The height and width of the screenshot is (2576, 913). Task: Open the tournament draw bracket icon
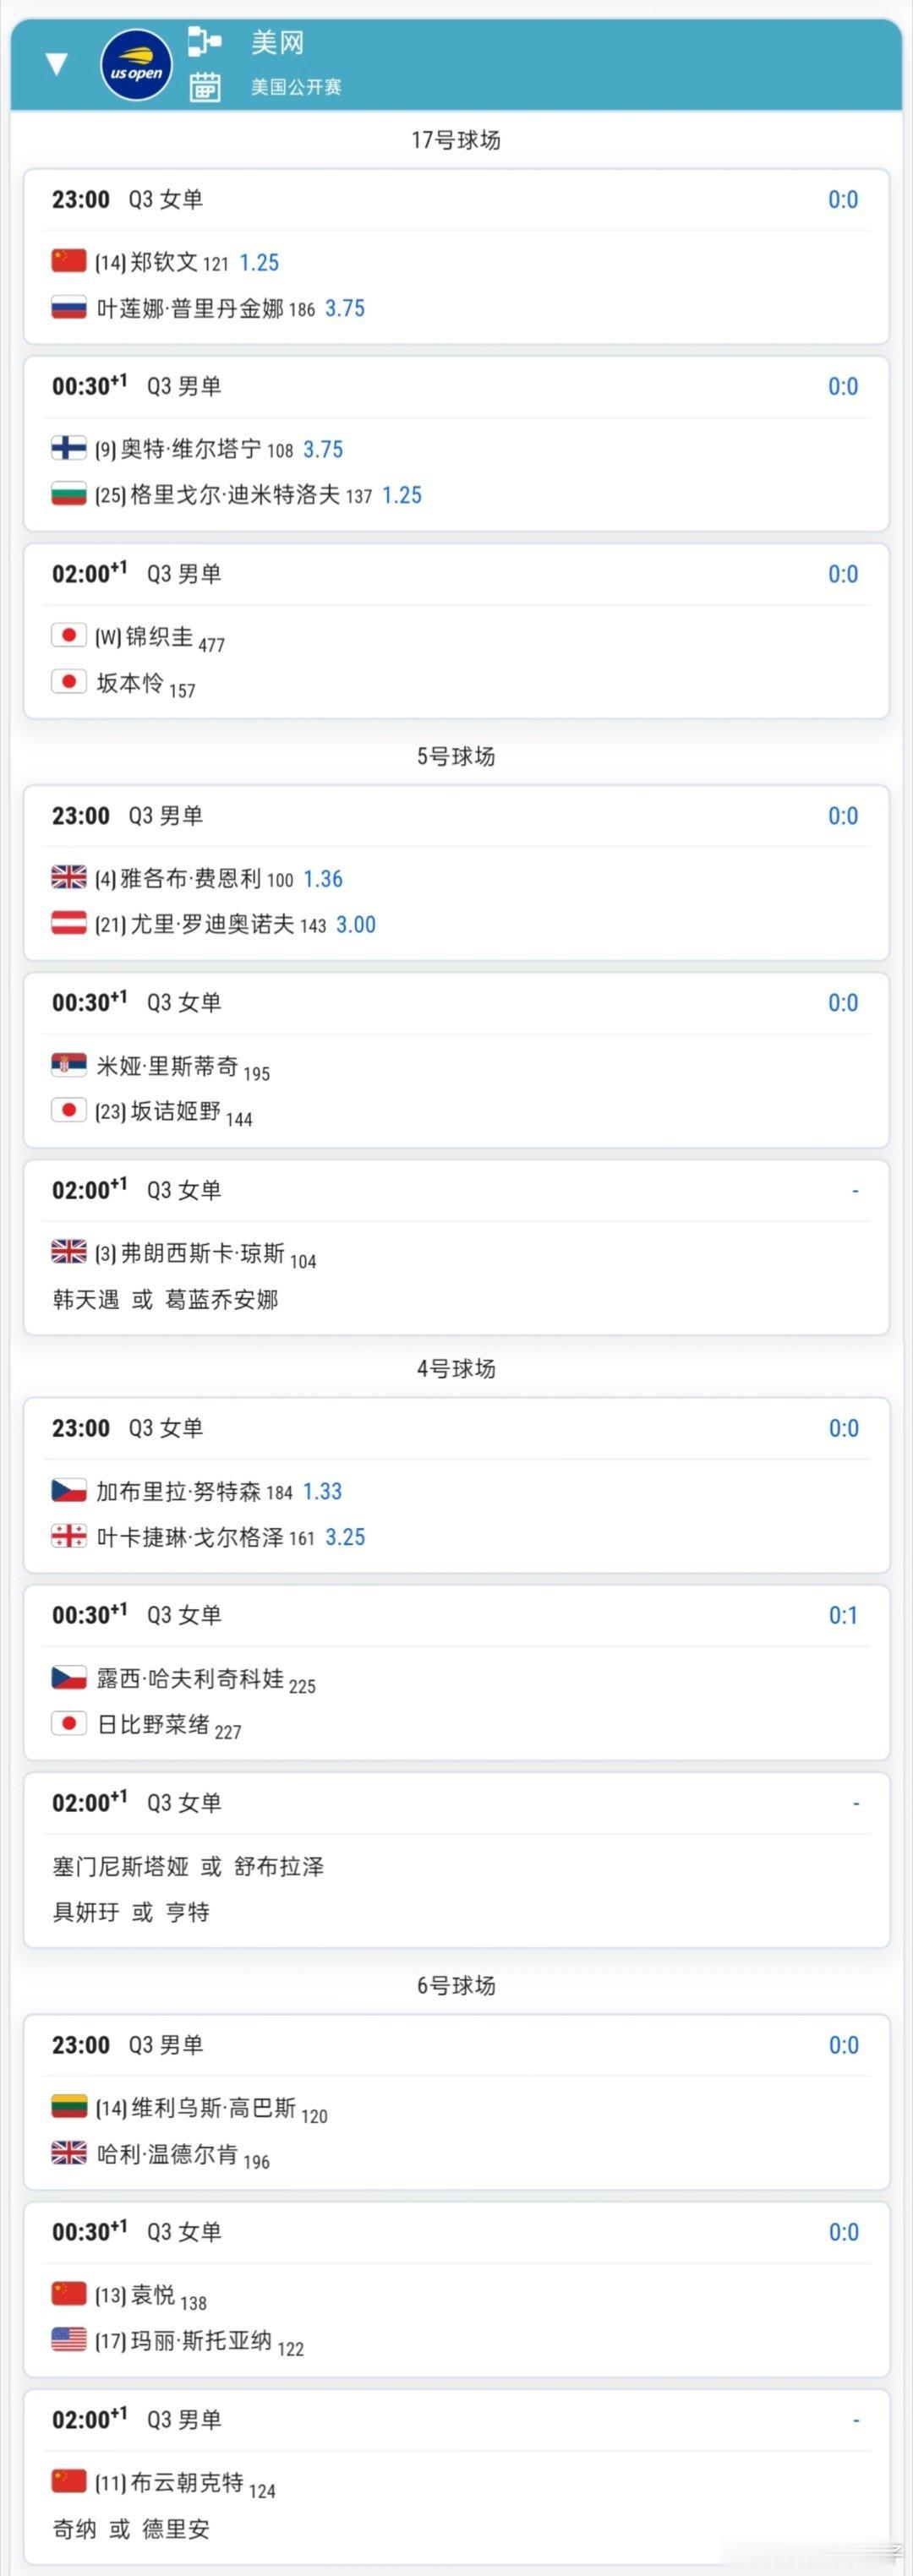[205, 41]
